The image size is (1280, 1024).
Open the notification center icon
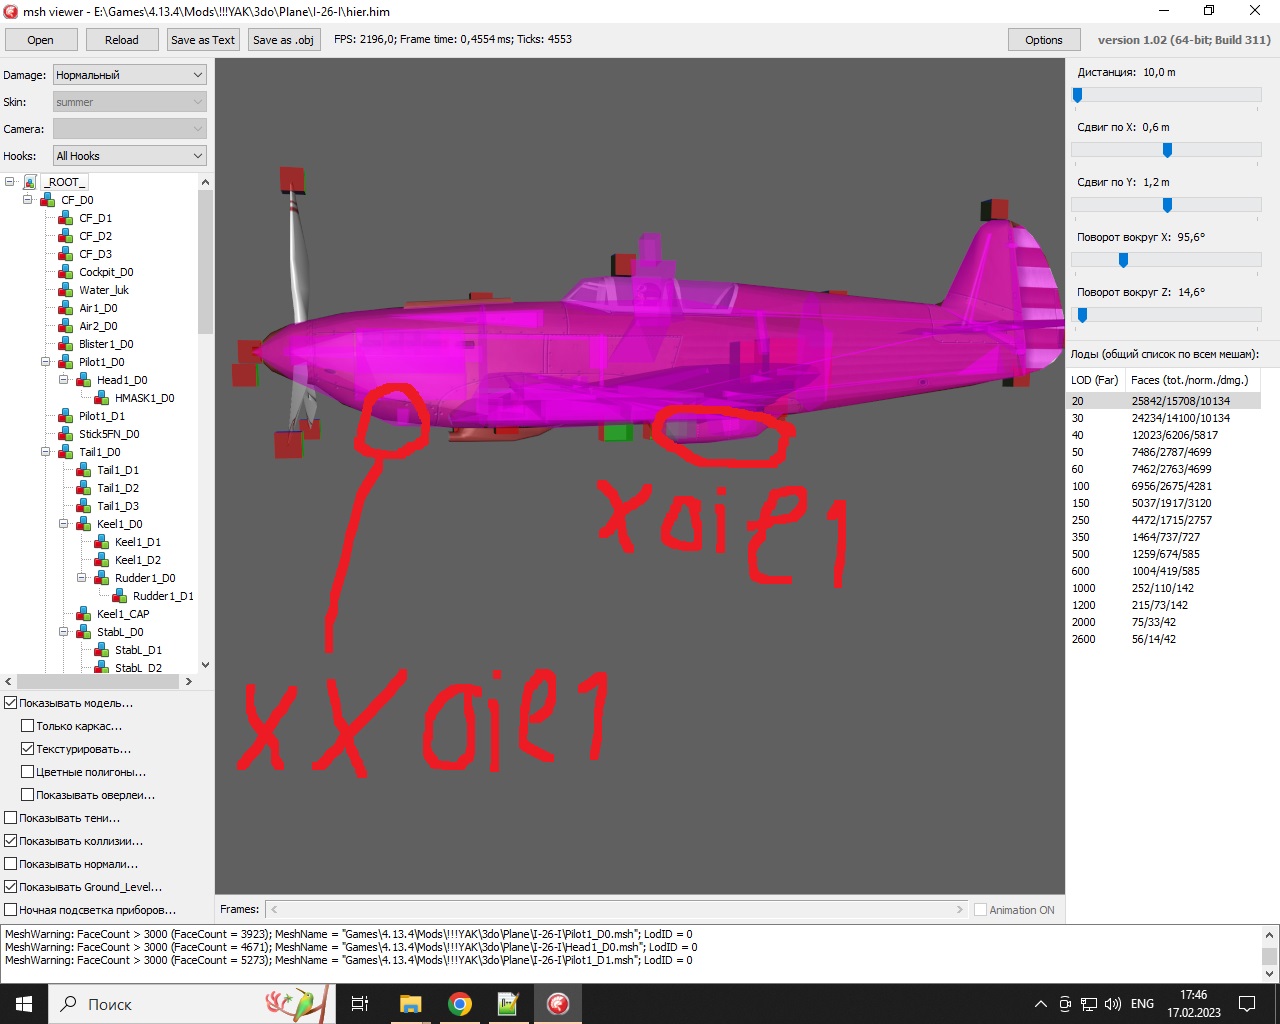coord(1247,1004)
